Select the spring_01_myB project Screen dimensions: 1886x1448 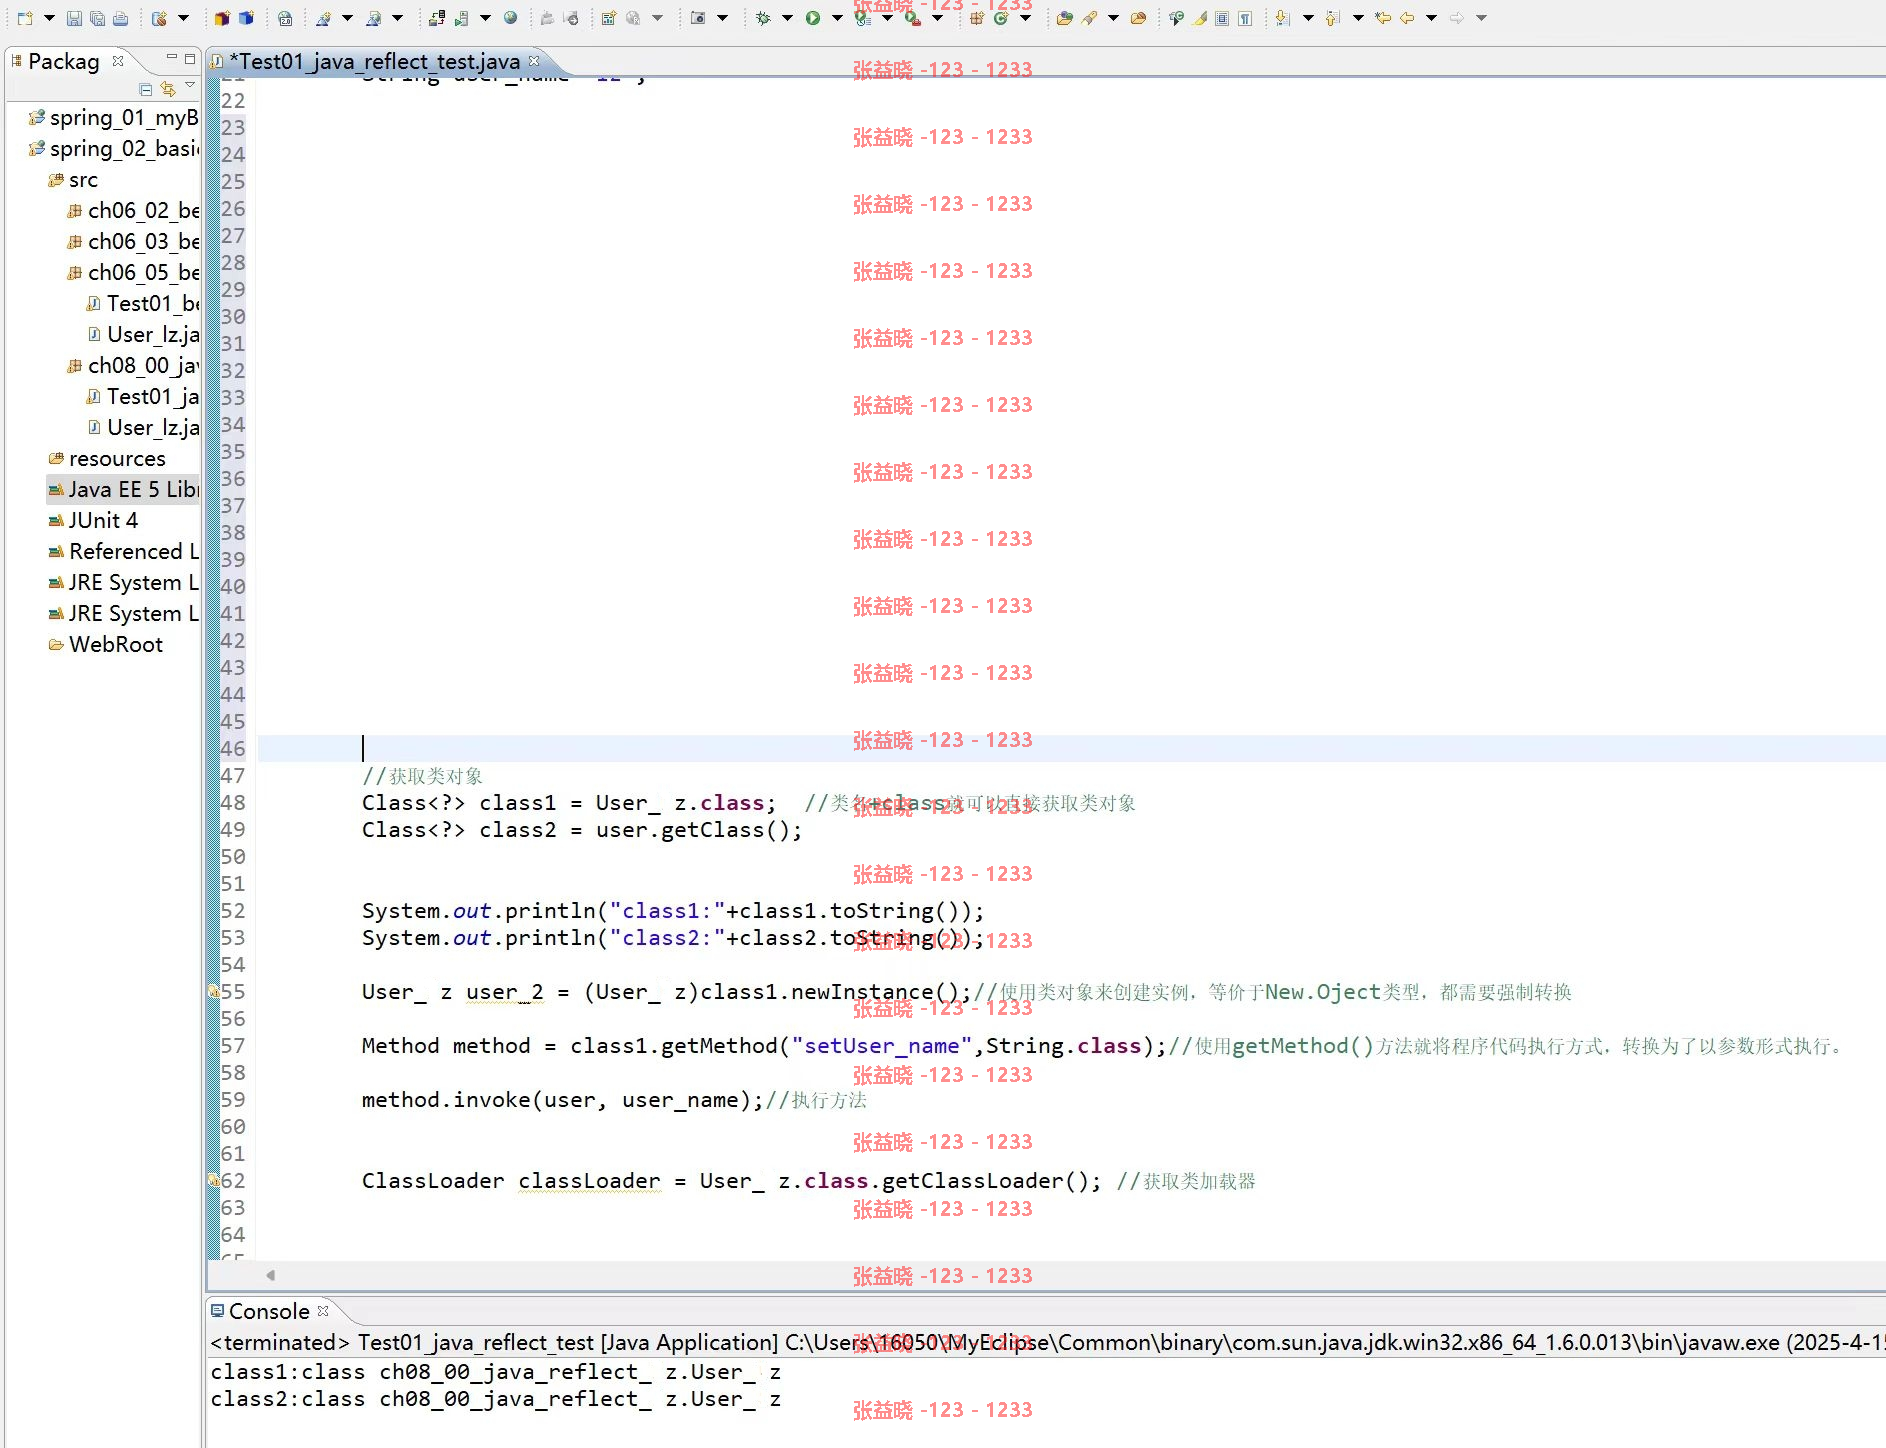[x=113, y=118]
